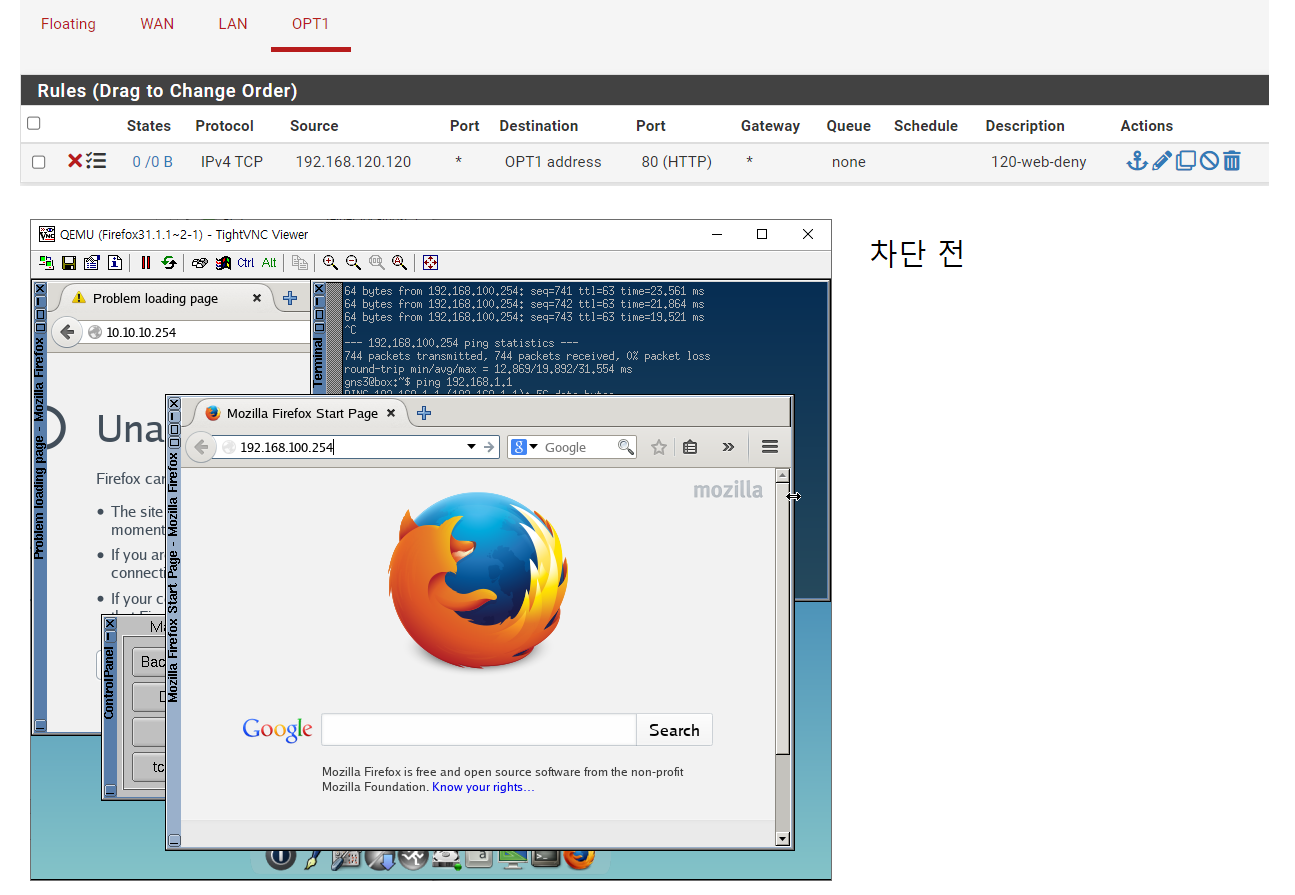Image resolution: width=1295 pixels, height=895 pixels.
Task: Switch to the Floating tab
Action: [x=68, y=24]
